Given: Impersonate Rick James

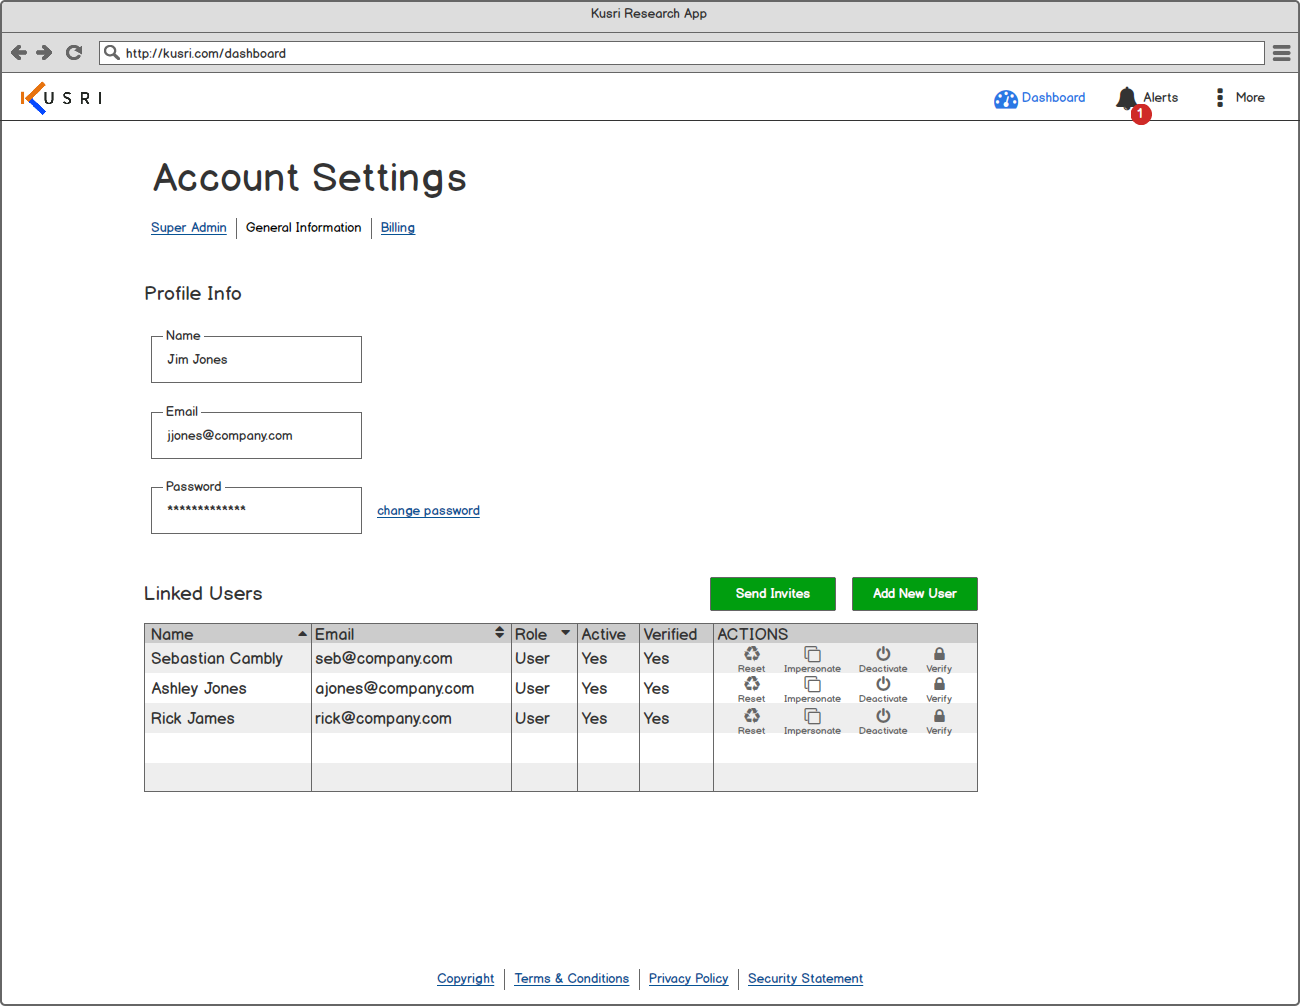Looking at the screenshot, I should [812, 721].
